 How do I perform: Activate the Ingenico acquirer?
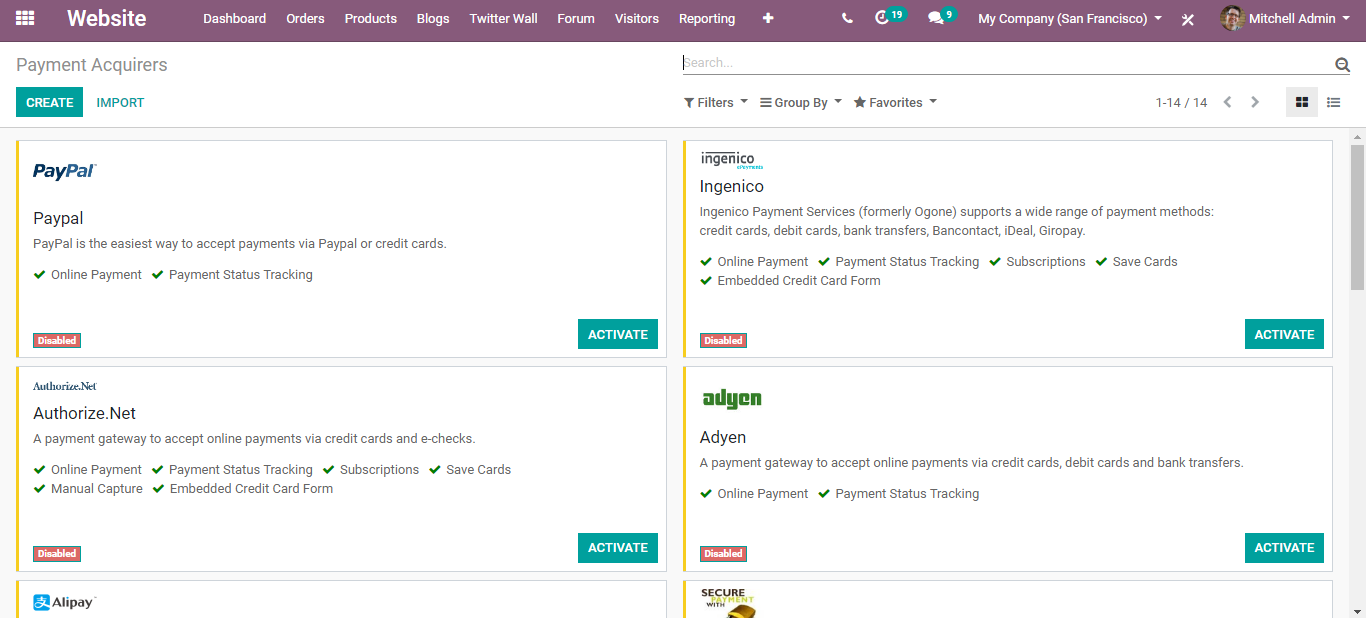(x=1284, y=334)
